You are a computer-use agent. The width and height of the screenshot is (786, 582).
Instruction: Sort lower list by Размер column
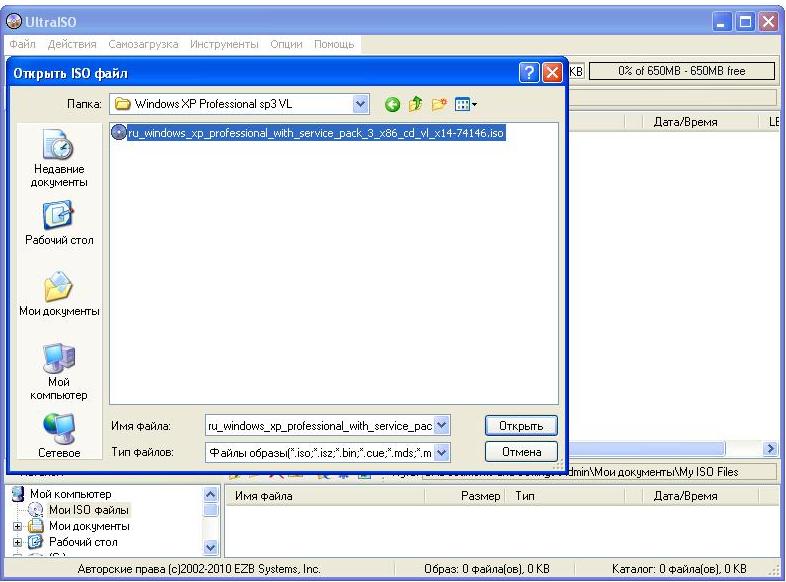tap(465, 496)
